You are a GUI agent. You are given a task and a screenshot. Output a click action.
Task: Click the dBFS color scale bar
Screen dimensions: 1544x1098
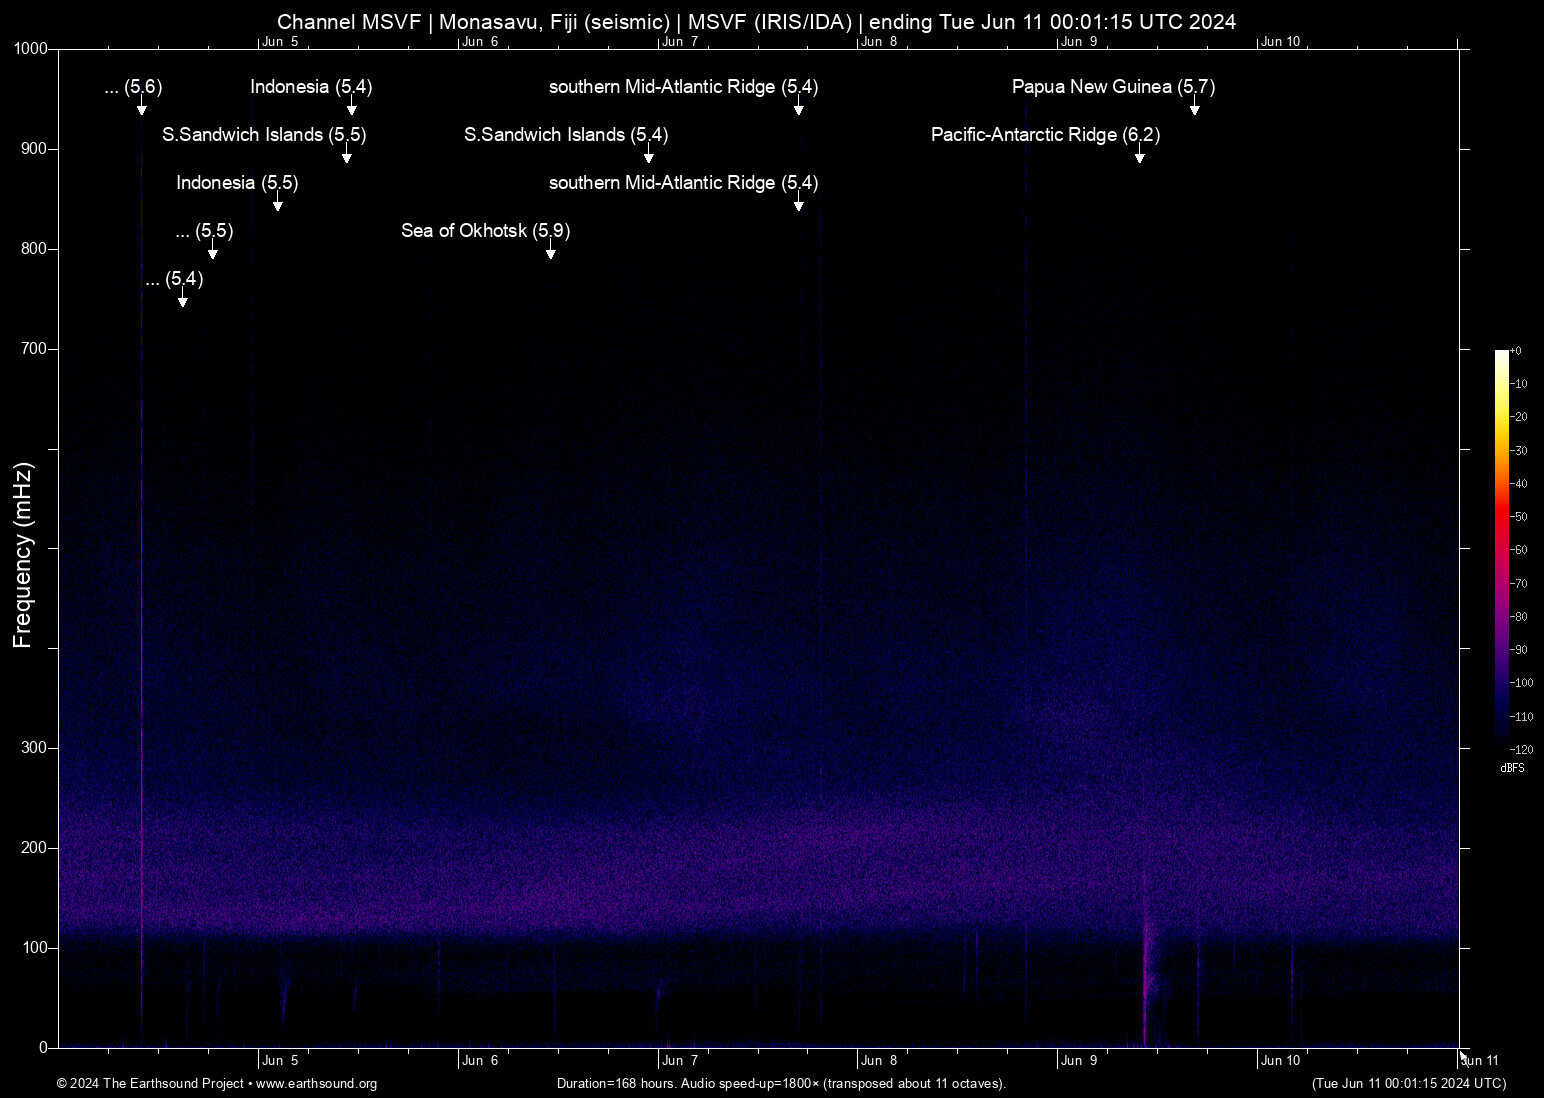1501,550
